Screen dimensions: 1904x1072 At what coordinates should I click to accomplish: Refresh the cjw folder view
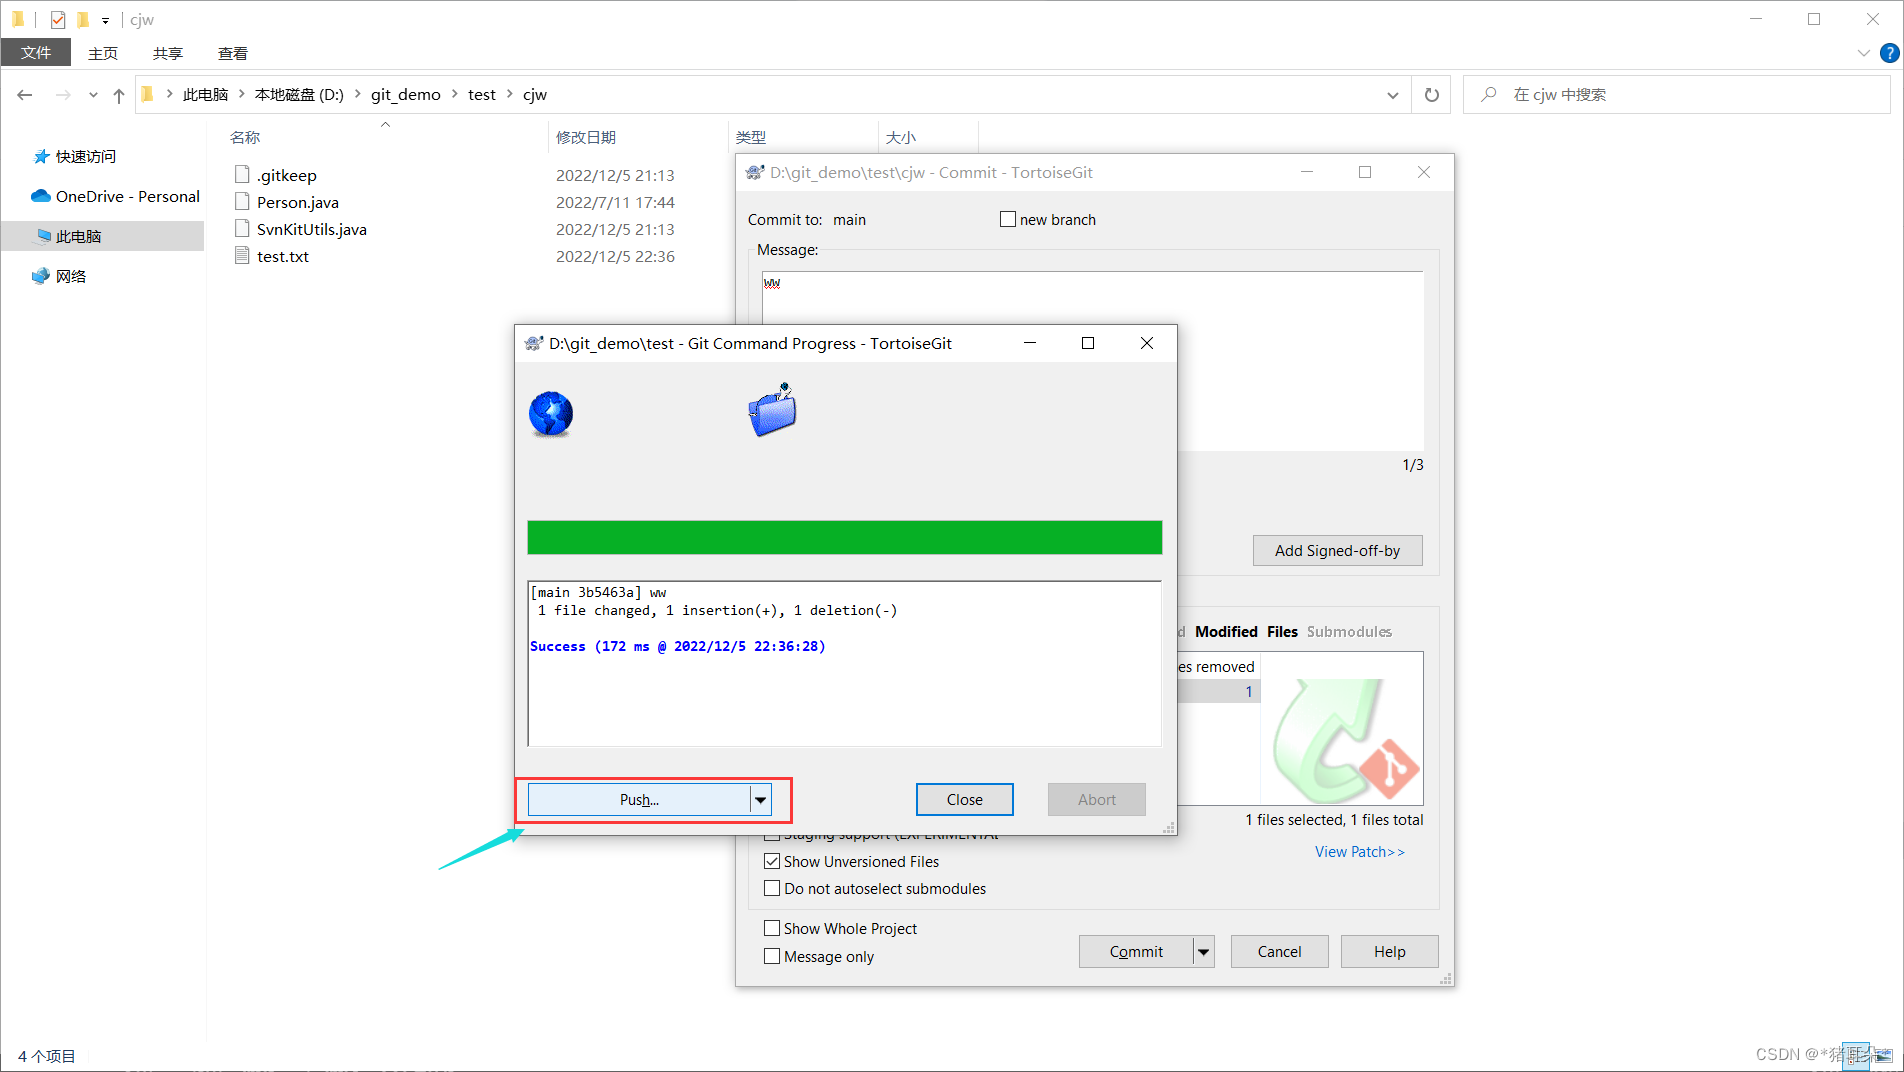(1431, 94)
